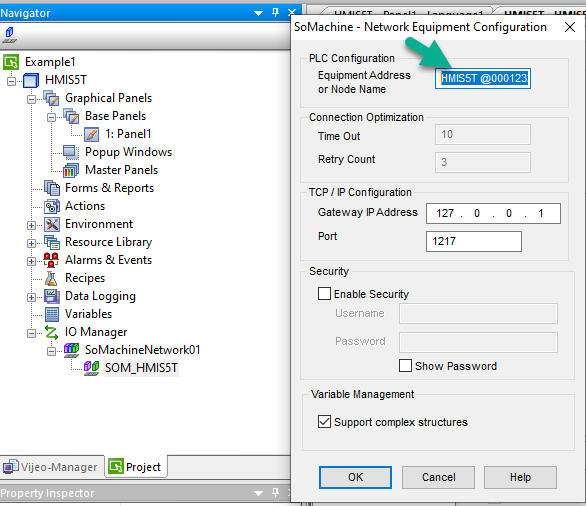Click the Username field
586x506 pixels.
click(478, 314)
